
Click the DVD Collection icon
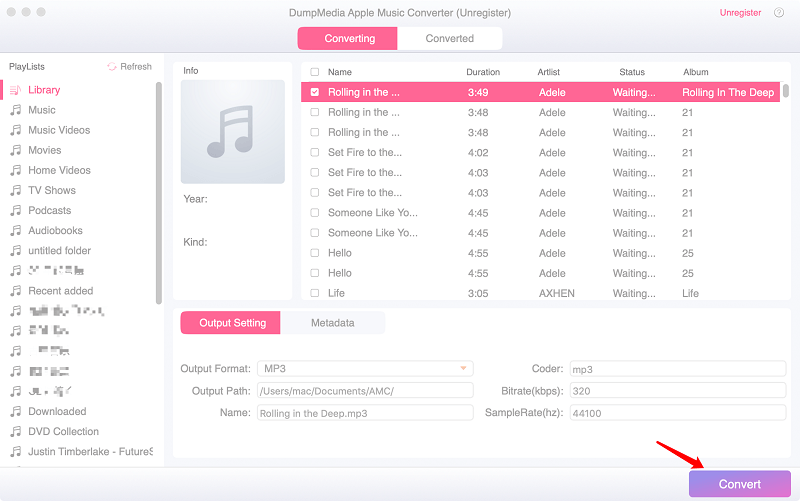(x=15, y=431)
